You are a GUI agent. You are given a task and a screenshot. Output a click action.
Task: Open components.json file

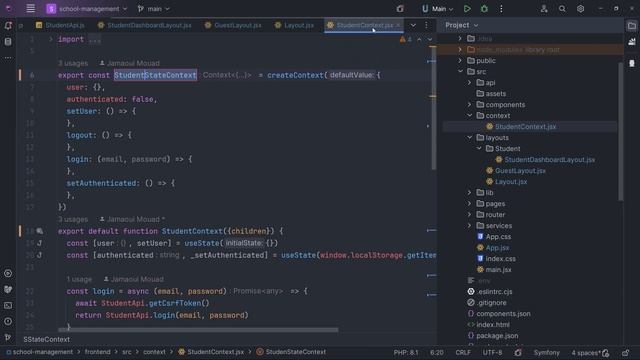point(503,314)
